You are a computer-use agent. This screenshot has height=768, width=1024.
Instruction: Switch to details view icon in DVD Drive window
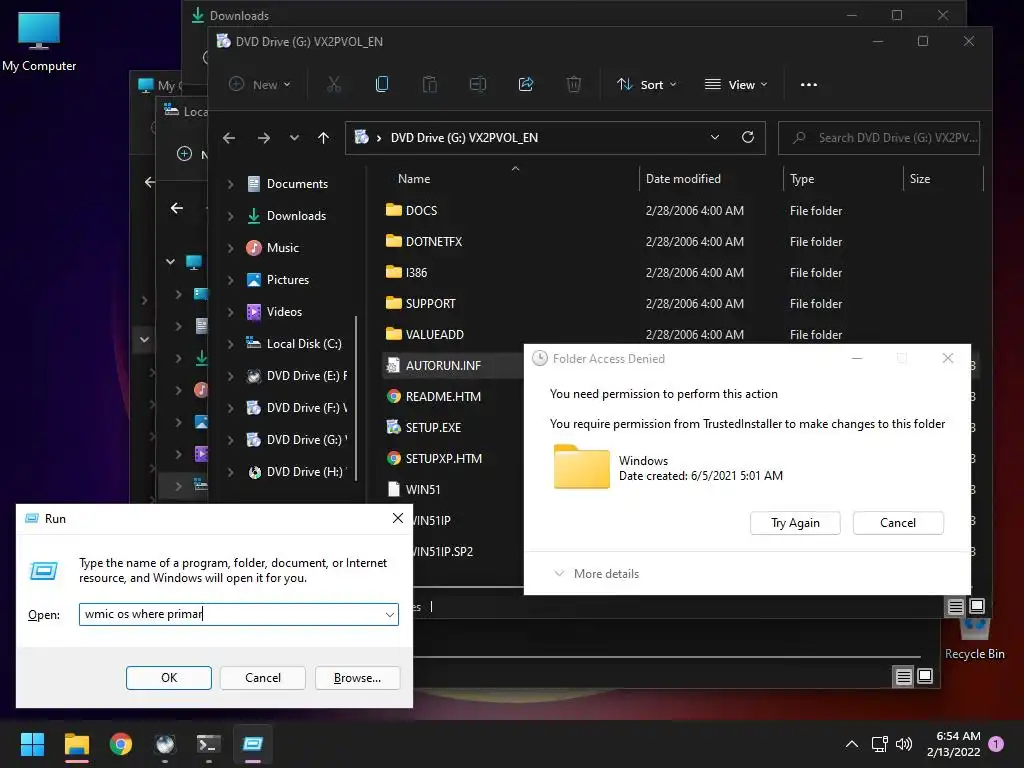pos(955,607)
